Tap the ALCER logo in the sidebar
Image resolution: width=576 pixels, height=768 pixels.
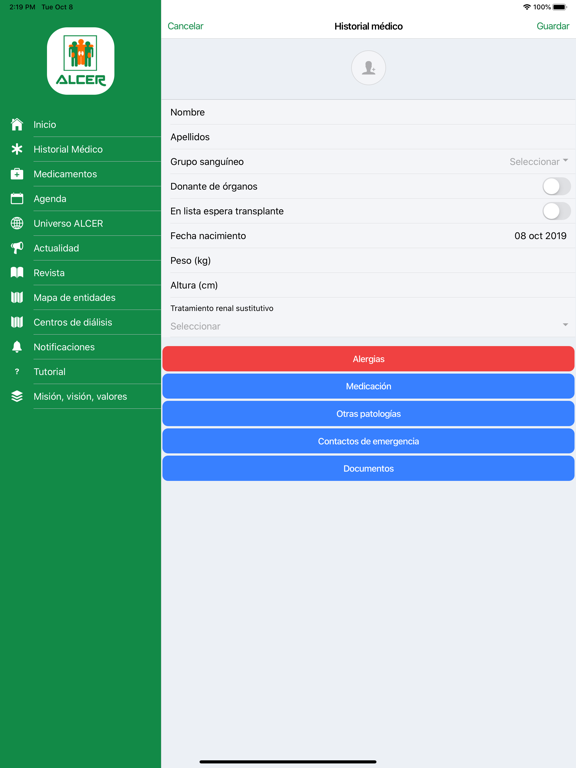point(80,61)
